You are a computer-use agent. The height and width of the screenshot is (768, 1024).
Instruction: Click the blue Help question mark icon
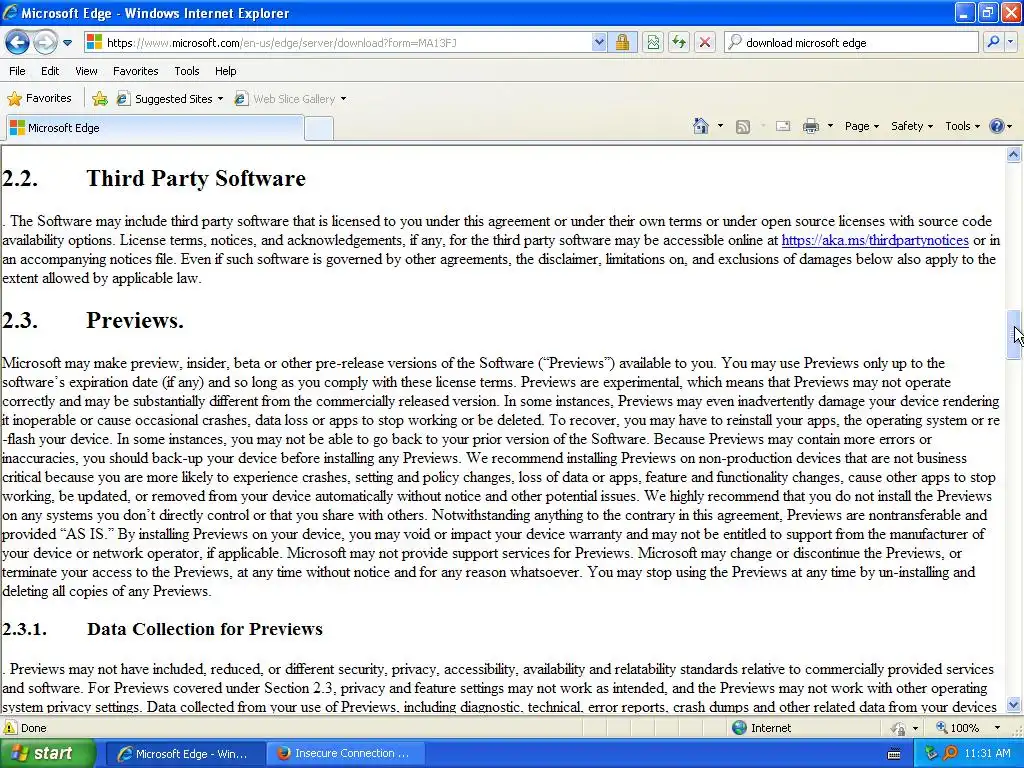(x=997, y=126)
